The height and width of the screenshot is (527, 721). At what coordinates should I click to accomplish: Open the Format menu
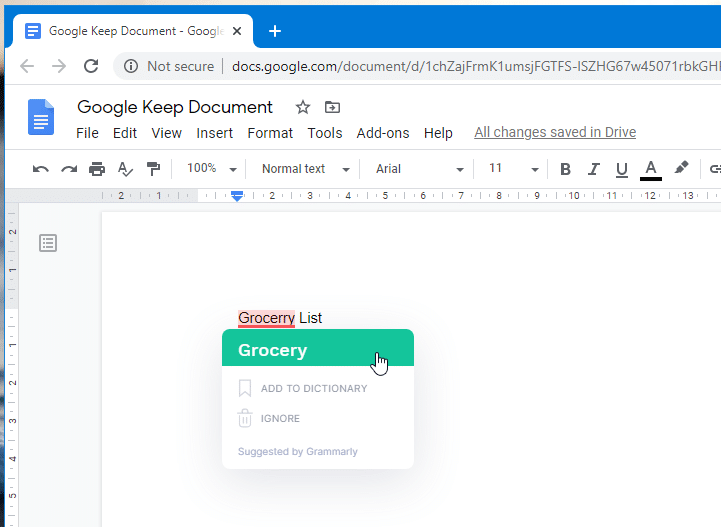[x=270, y=133]
